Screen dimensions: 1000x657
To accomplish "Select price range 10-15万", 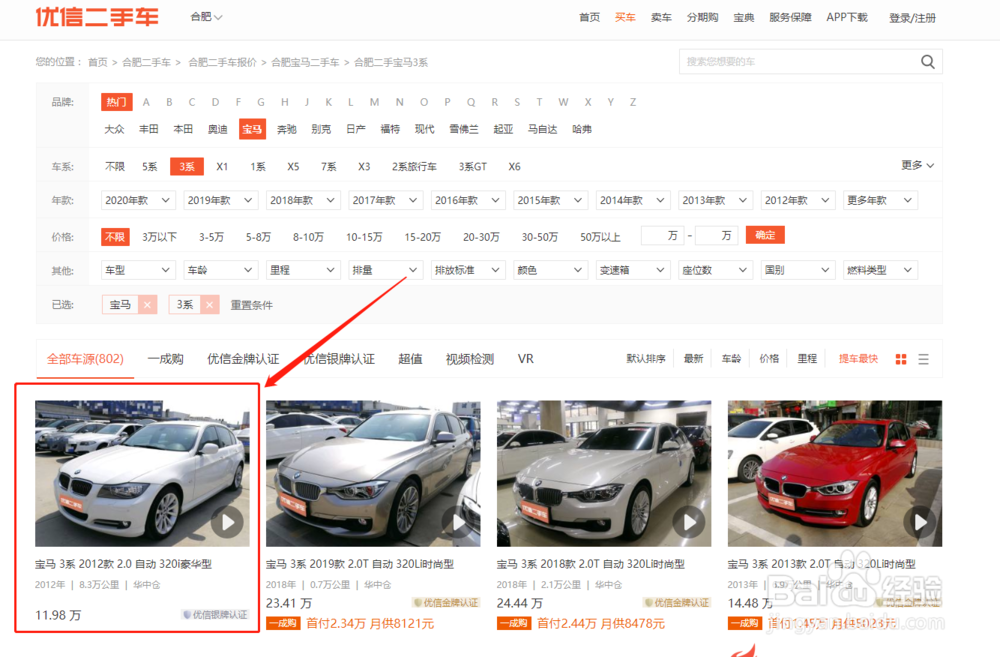I will 364,237.
